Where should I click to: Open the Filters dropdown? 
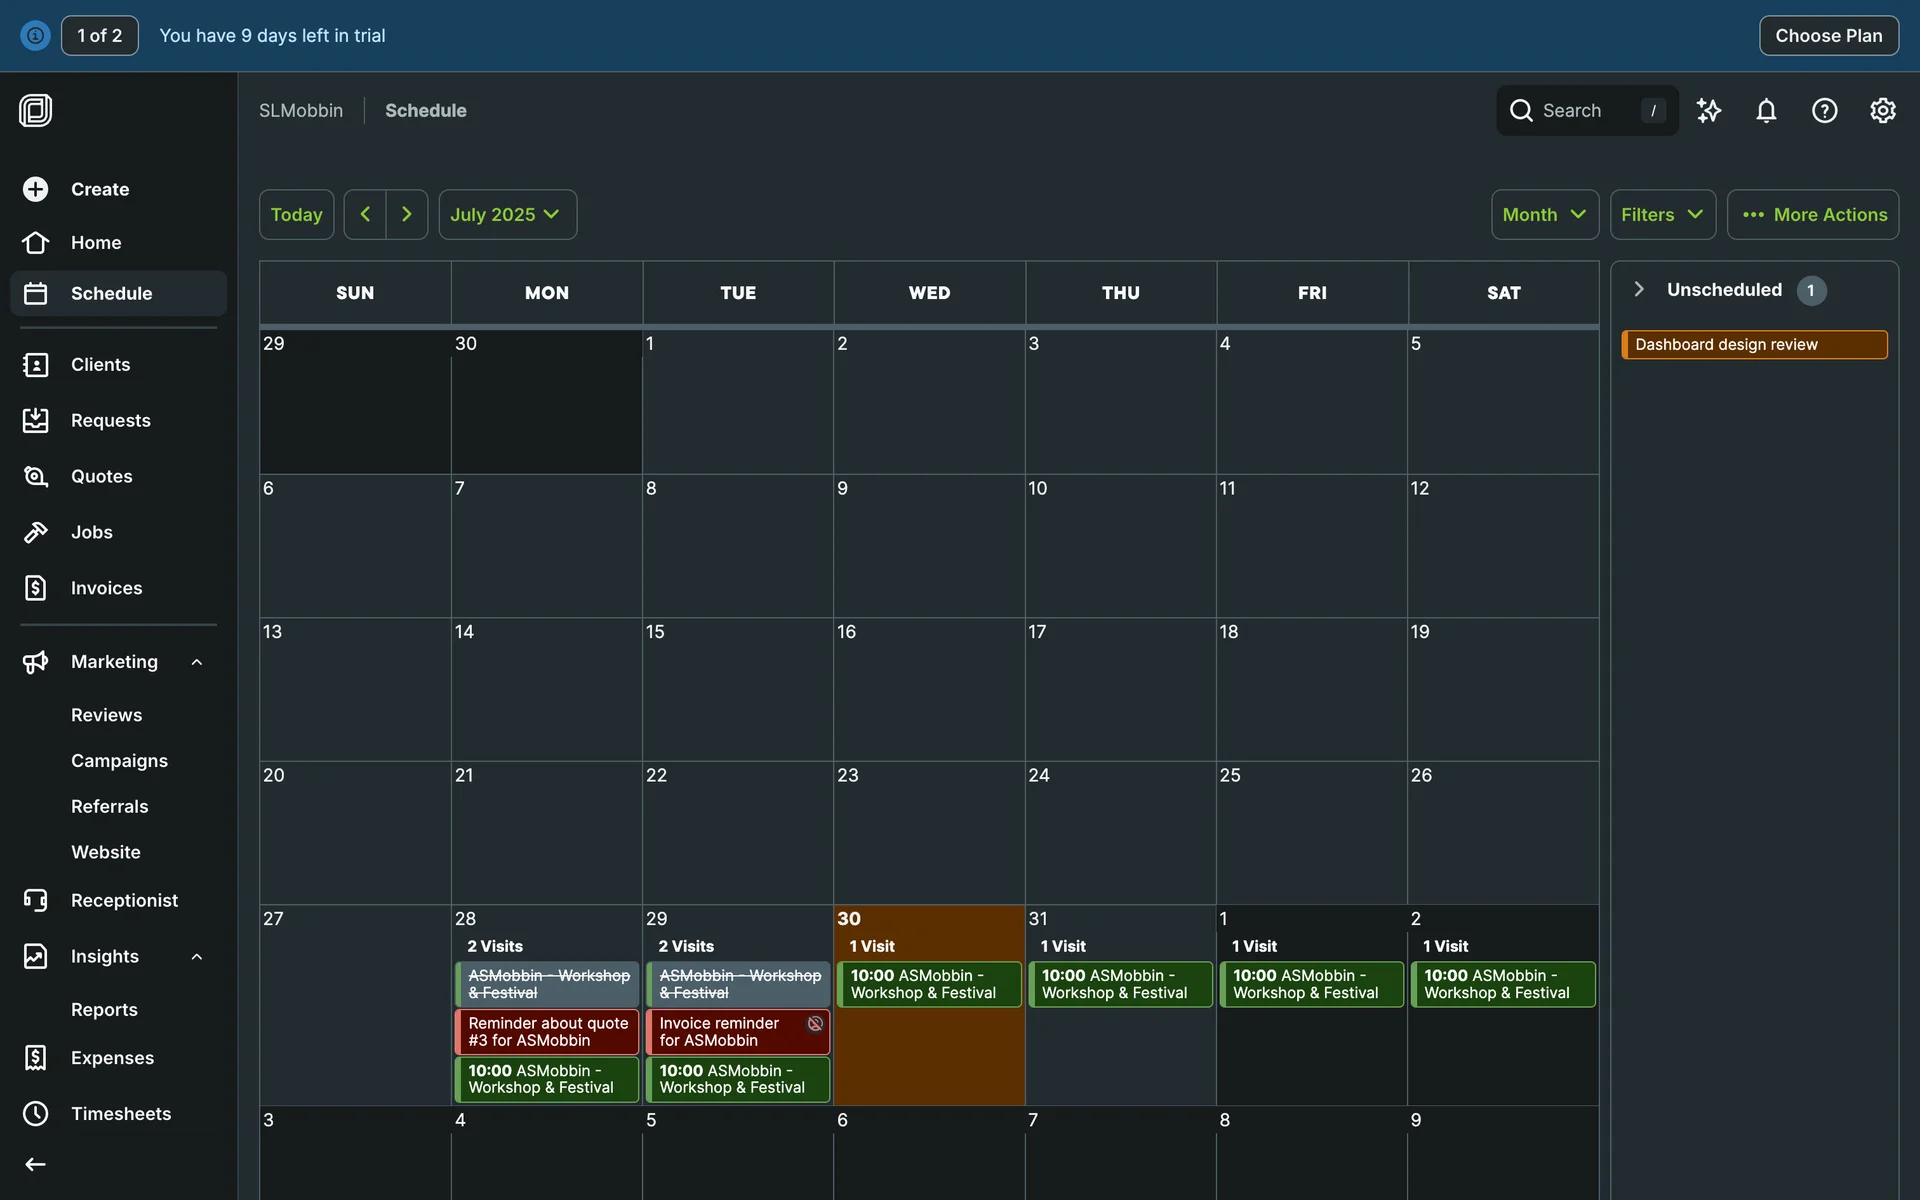pyautogui.click(x=1662, y=214)
